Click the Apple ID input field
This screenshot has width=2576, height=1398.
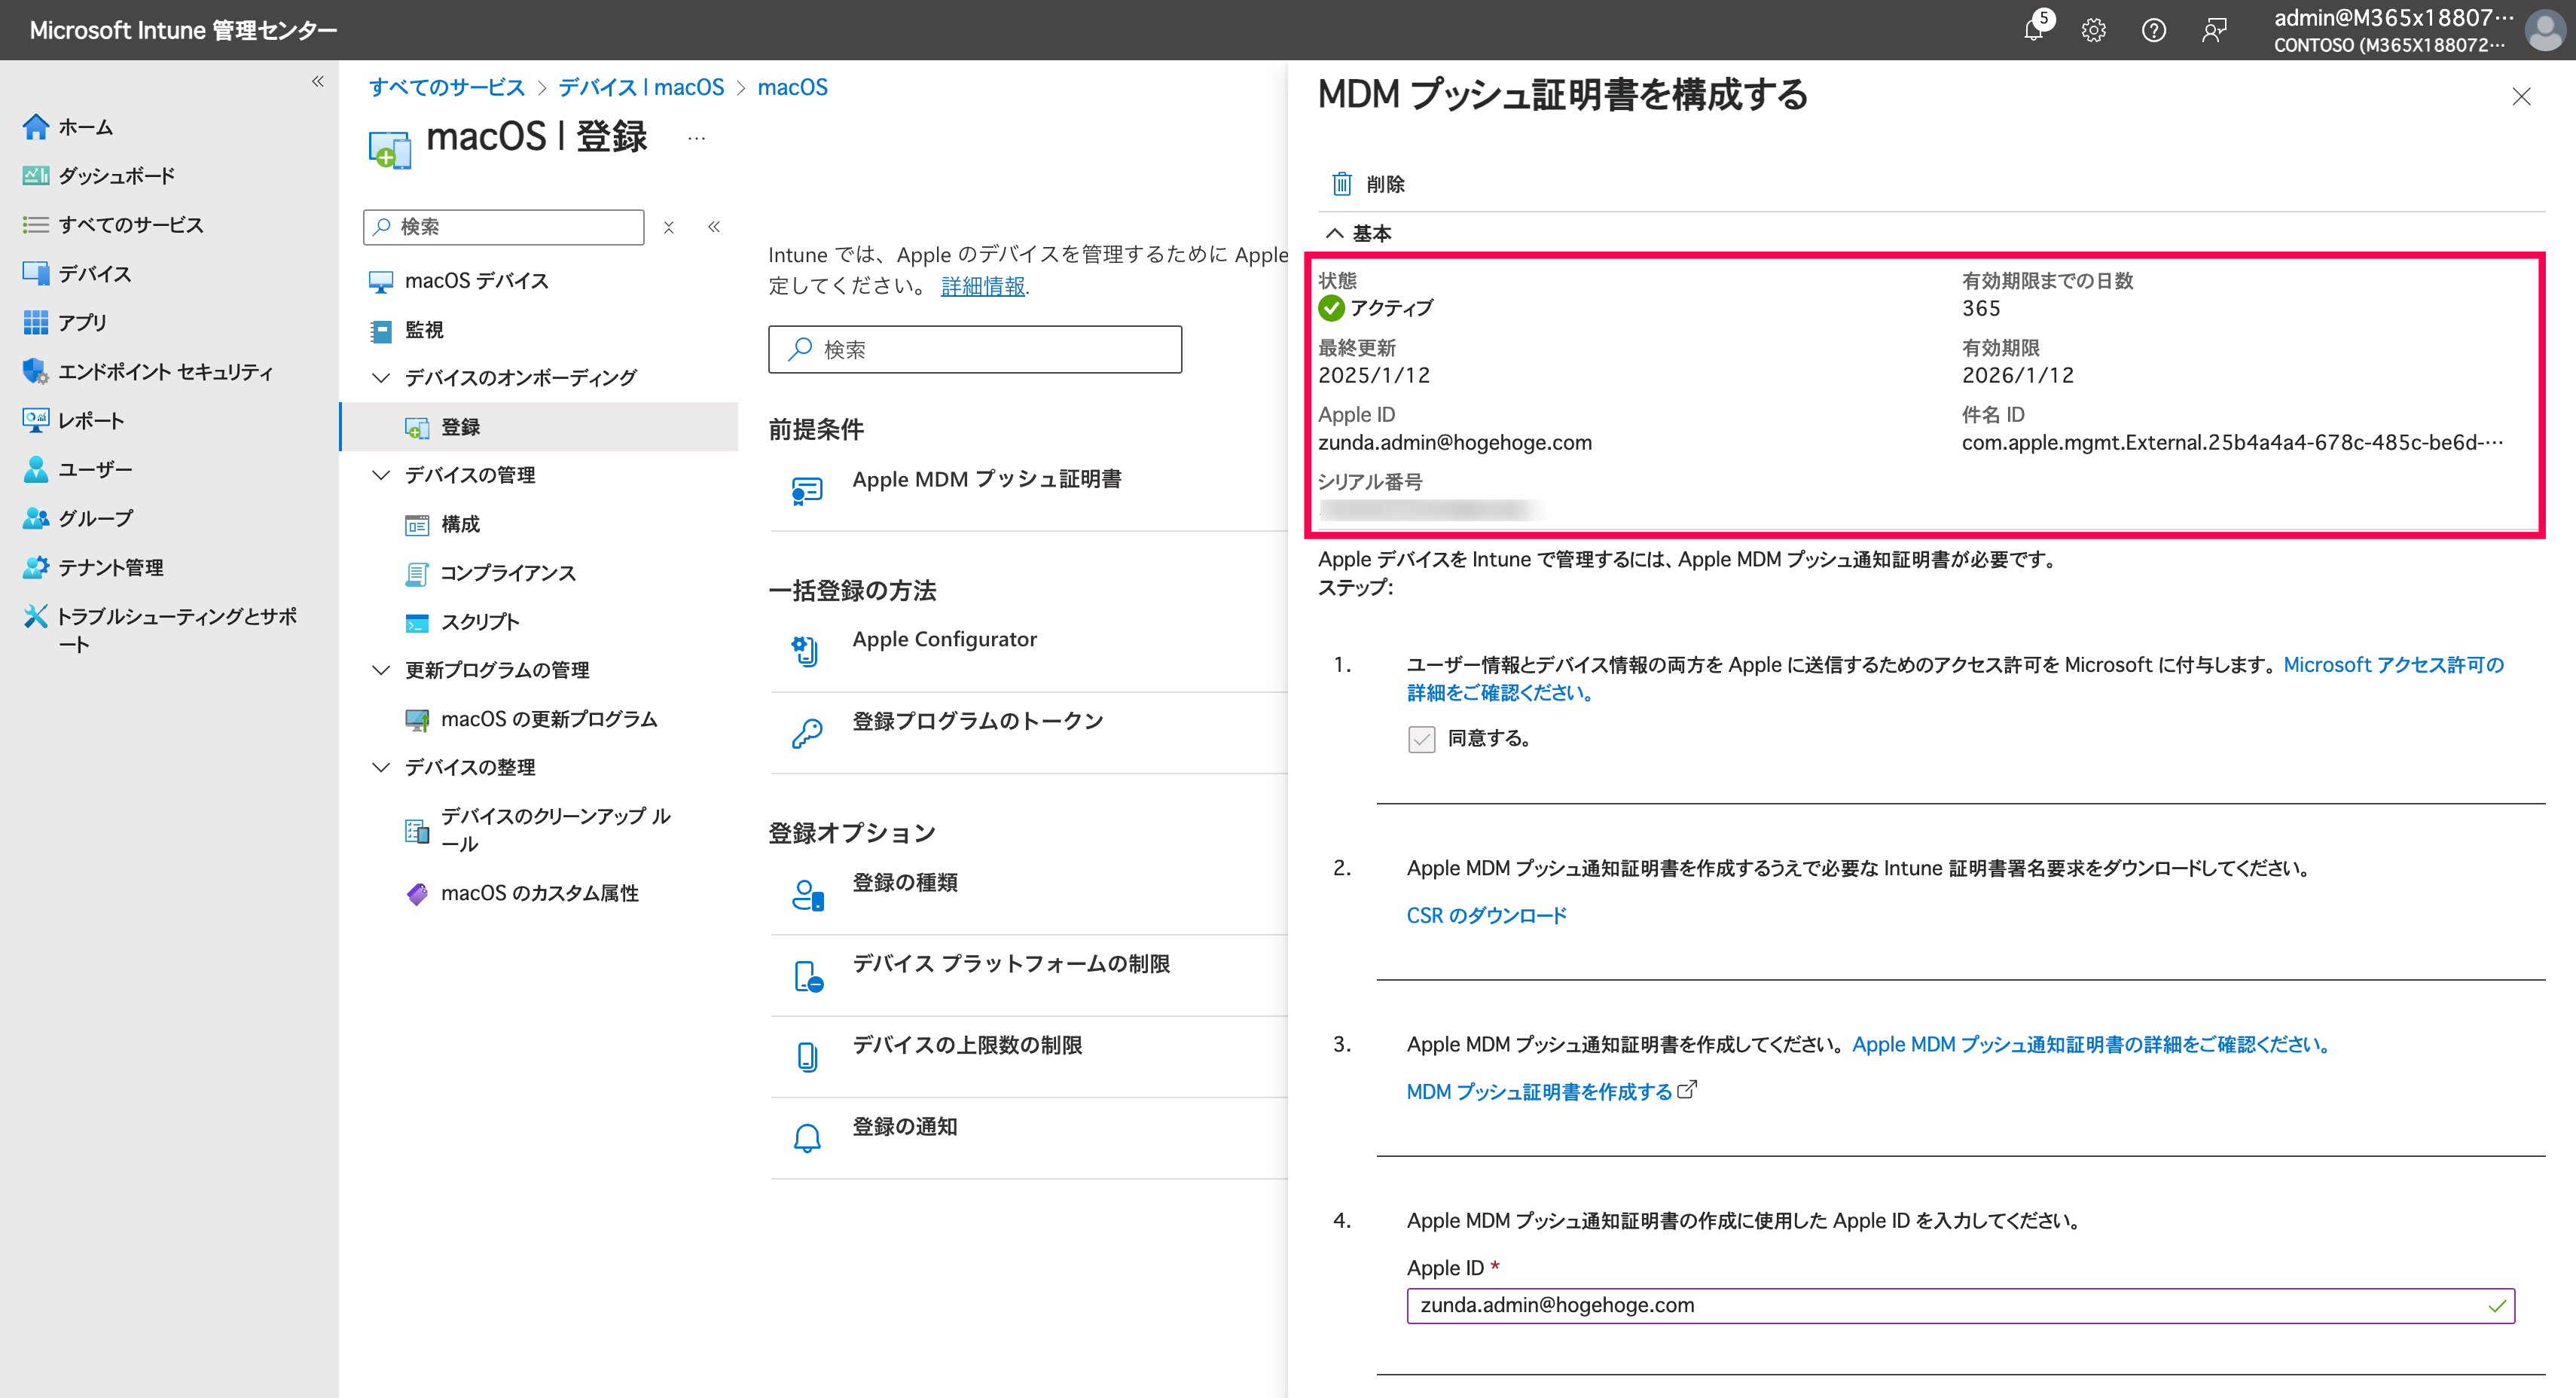click(1960, 1306)
